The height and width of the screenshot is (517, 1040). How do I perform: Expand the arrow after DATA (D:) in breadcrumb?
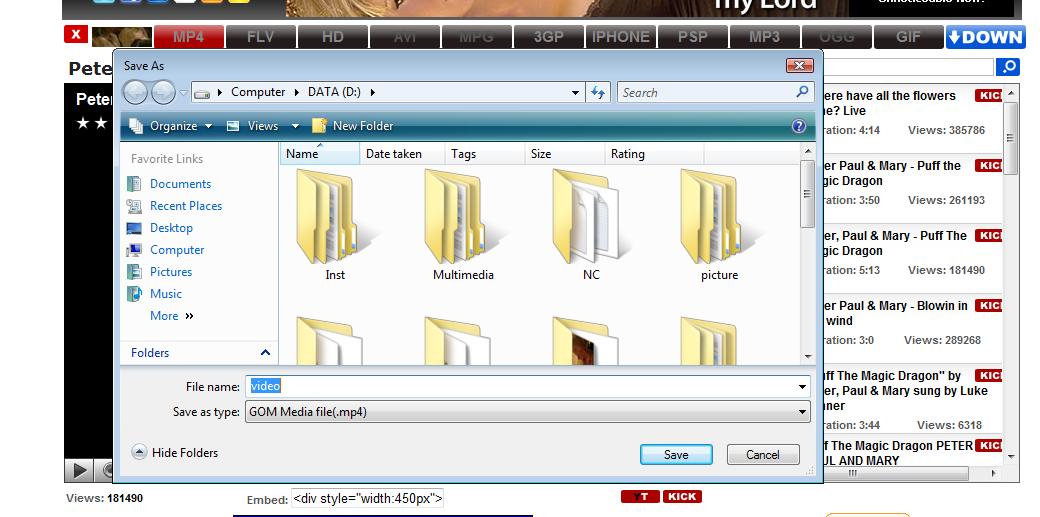tap(372, 92)
